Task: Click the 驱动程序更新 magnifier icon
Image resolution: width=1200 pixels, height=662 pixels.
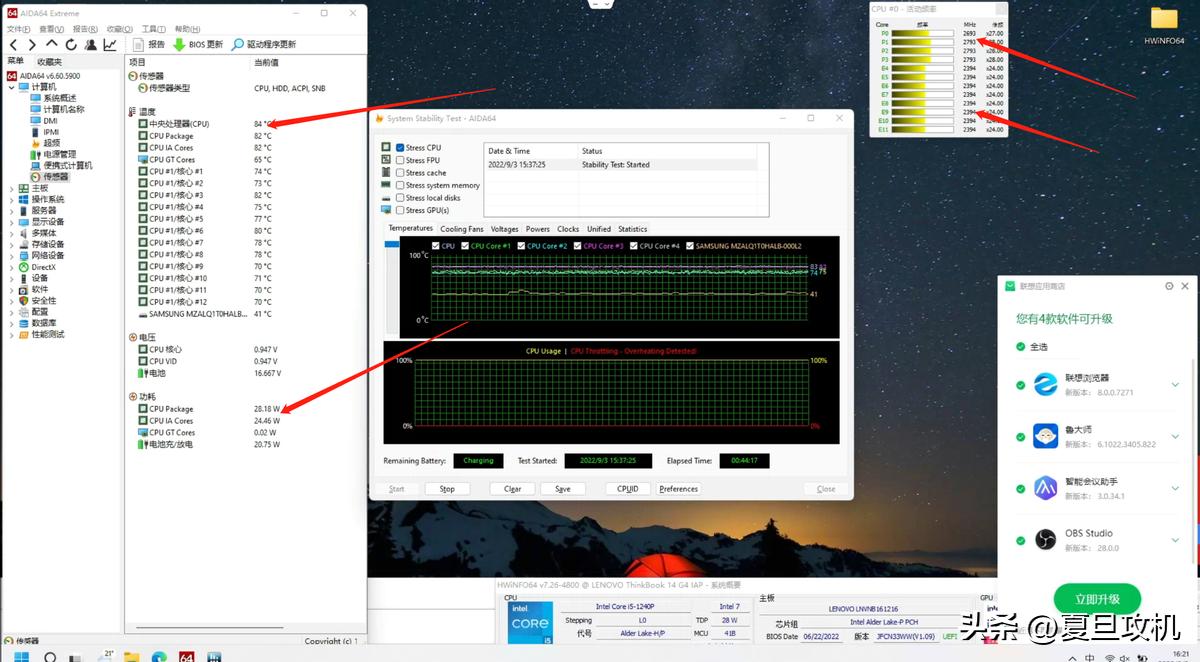Action: [x=238, y=45]
